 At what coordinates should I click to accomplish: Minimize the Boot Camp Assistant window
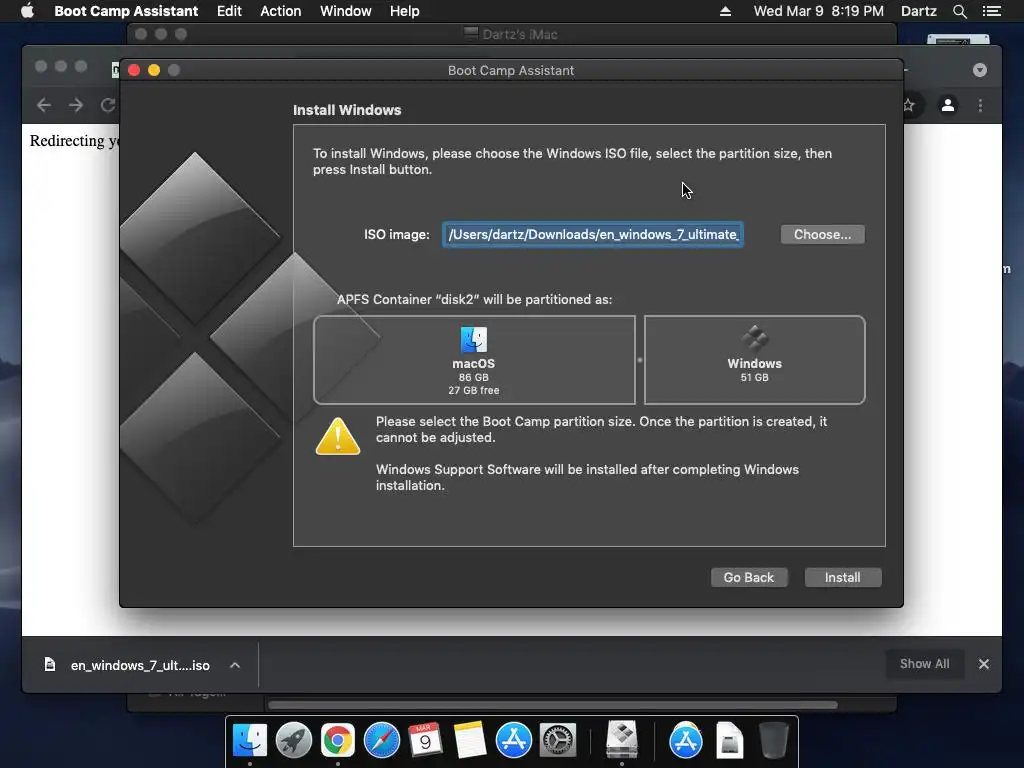click(x=154, y=70)
